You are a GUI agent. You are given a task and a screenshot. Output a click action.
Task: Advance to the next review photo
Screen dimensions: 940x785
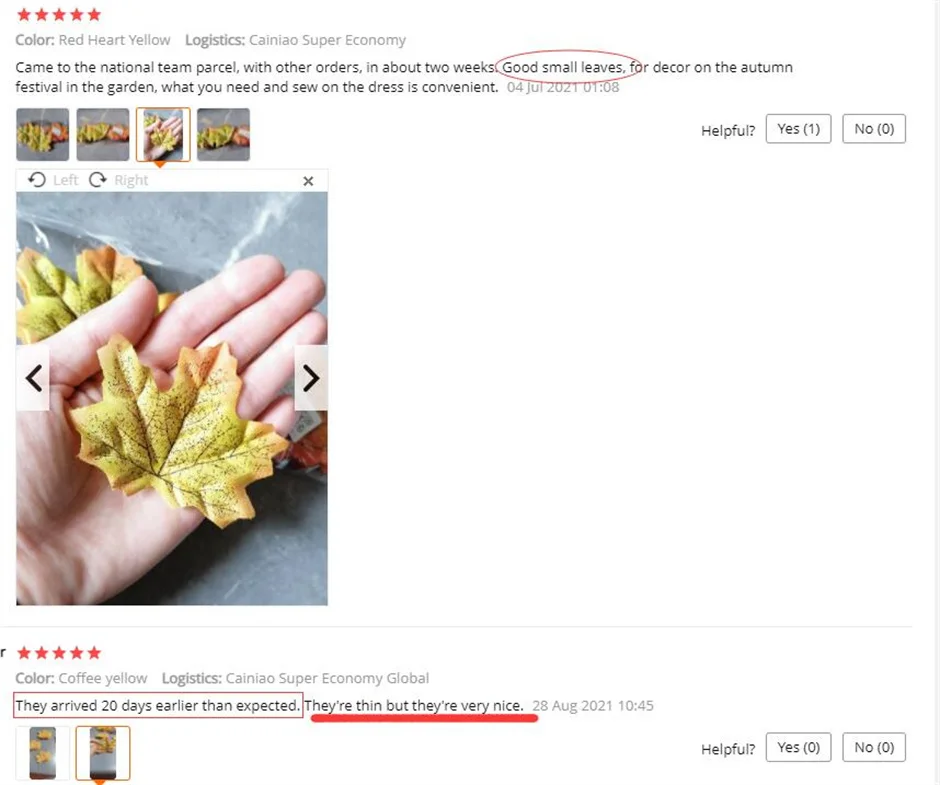311,378
